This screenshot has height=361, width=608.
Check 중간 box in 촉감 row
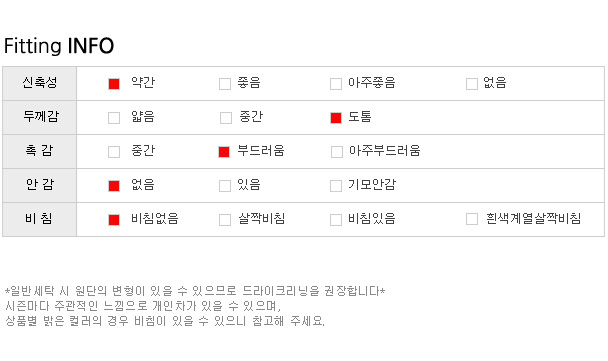114,152
